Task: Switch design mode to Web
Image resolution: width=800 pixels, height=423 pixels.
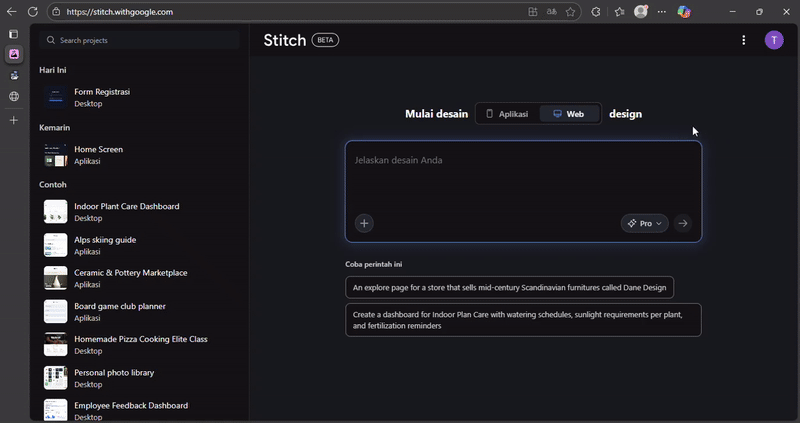Action: (569, 114)
